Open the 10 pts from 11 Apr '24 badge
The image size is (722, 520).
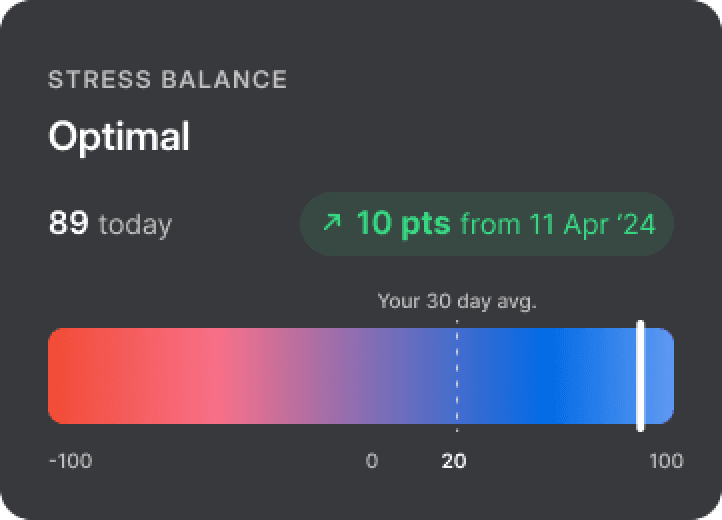click(487, 224)
